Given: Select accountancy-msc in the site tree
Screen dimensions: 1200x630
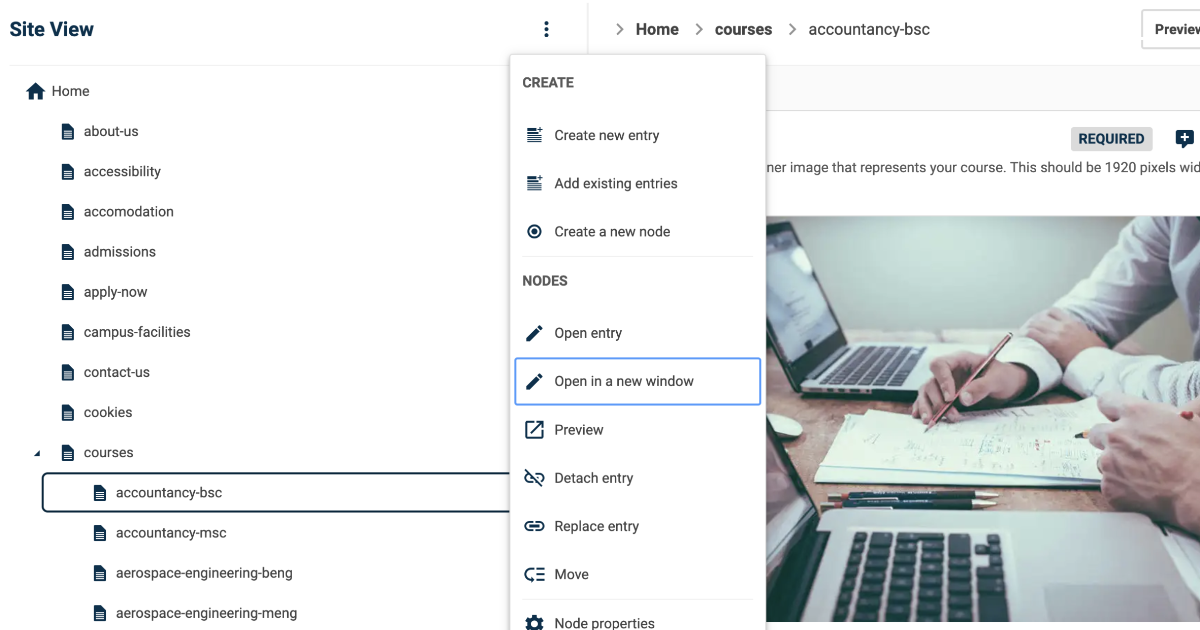Looking at the screenshot, I should pyautogui.click(x=170, y=532).
